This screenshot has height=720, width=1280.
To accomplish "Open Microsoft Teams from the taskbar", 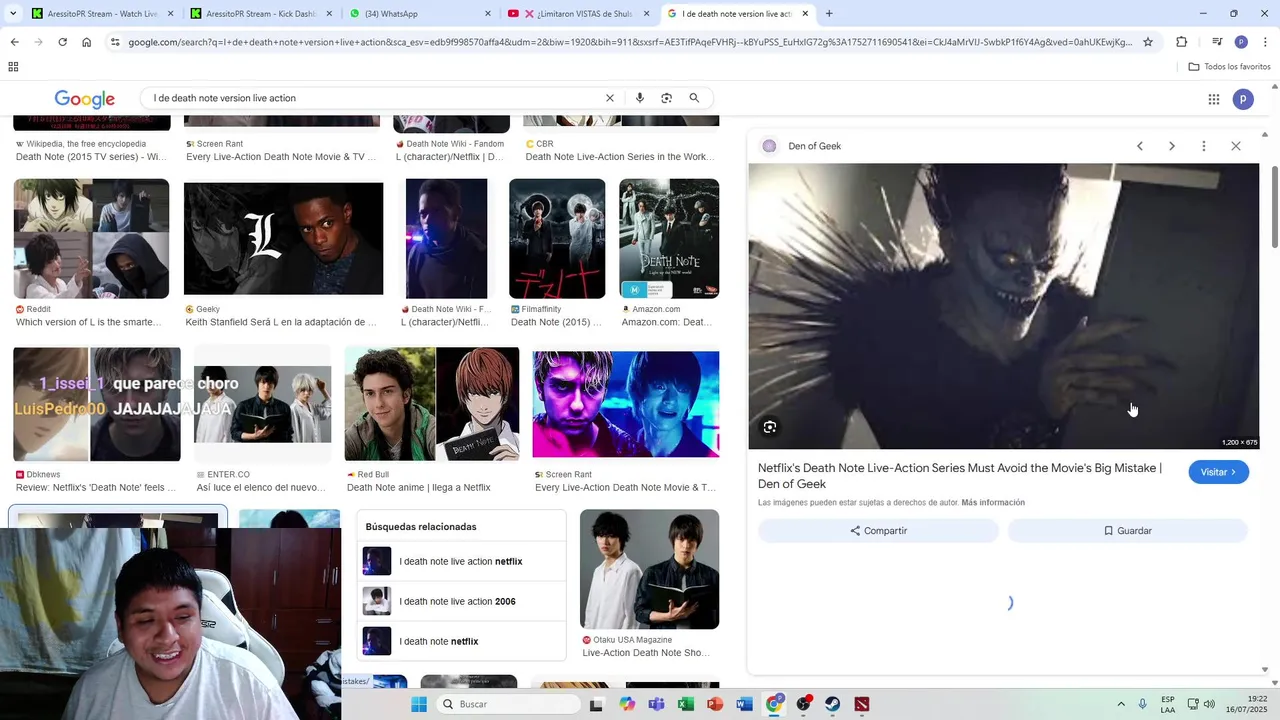I will 656,704.
